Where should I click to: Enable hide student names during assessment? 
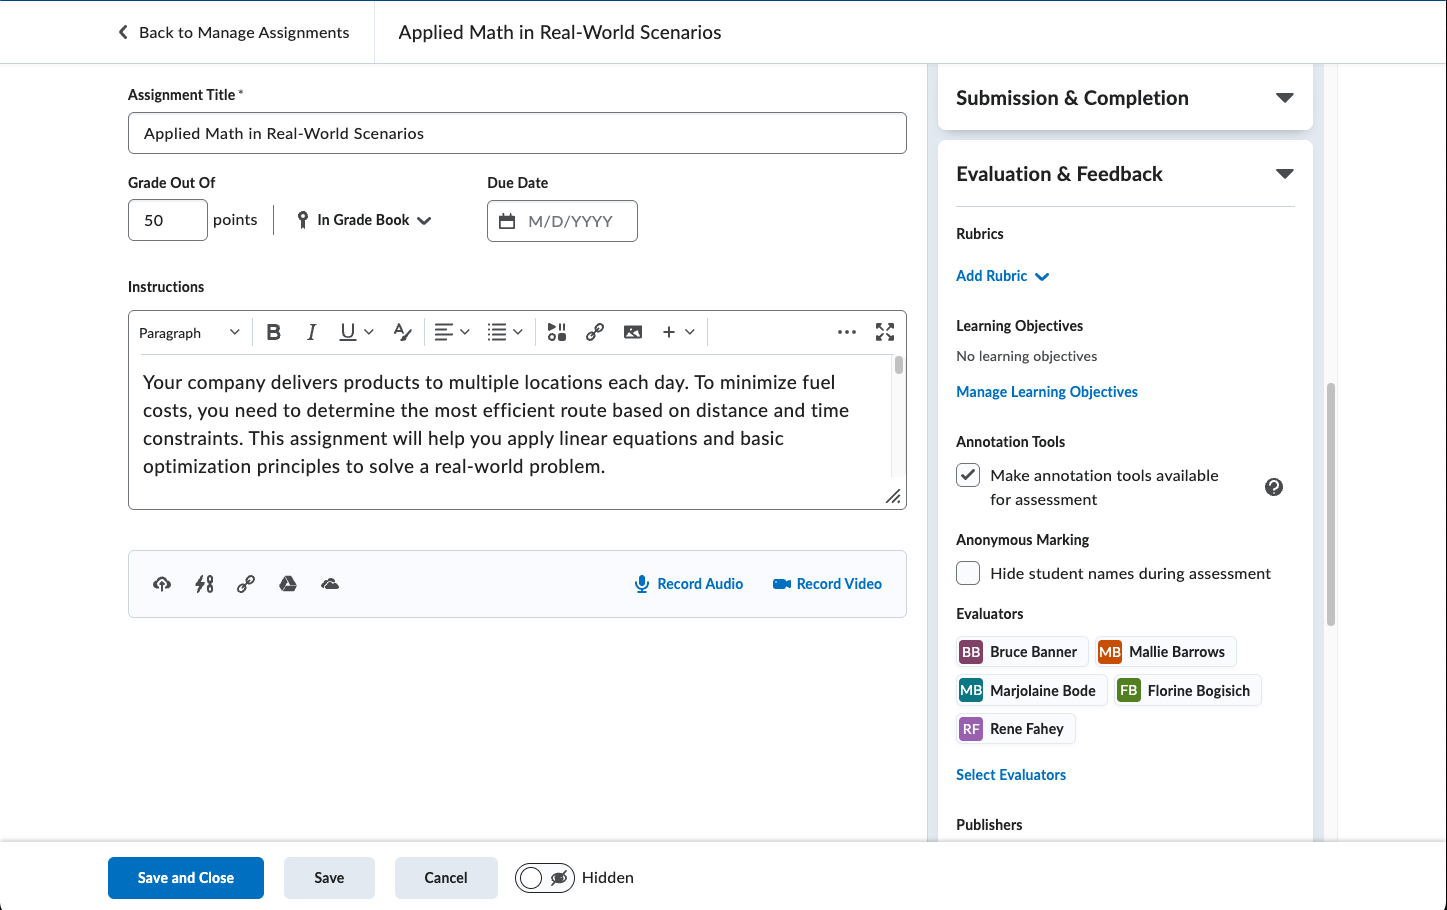968,573
